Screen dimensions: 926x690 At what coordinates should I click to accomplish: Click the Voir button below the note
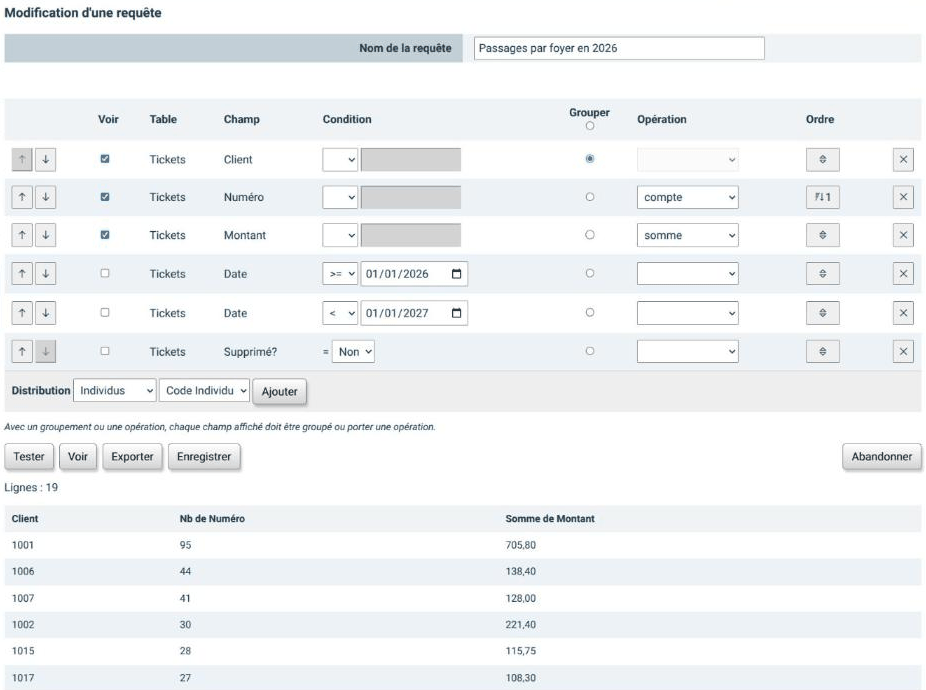click(77, 457)
